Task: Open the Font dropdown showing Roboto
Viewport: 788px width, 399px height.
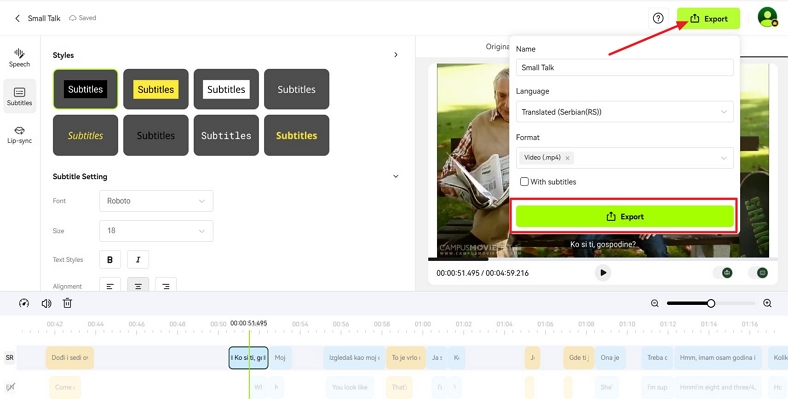Action: (x=156, y=201)
